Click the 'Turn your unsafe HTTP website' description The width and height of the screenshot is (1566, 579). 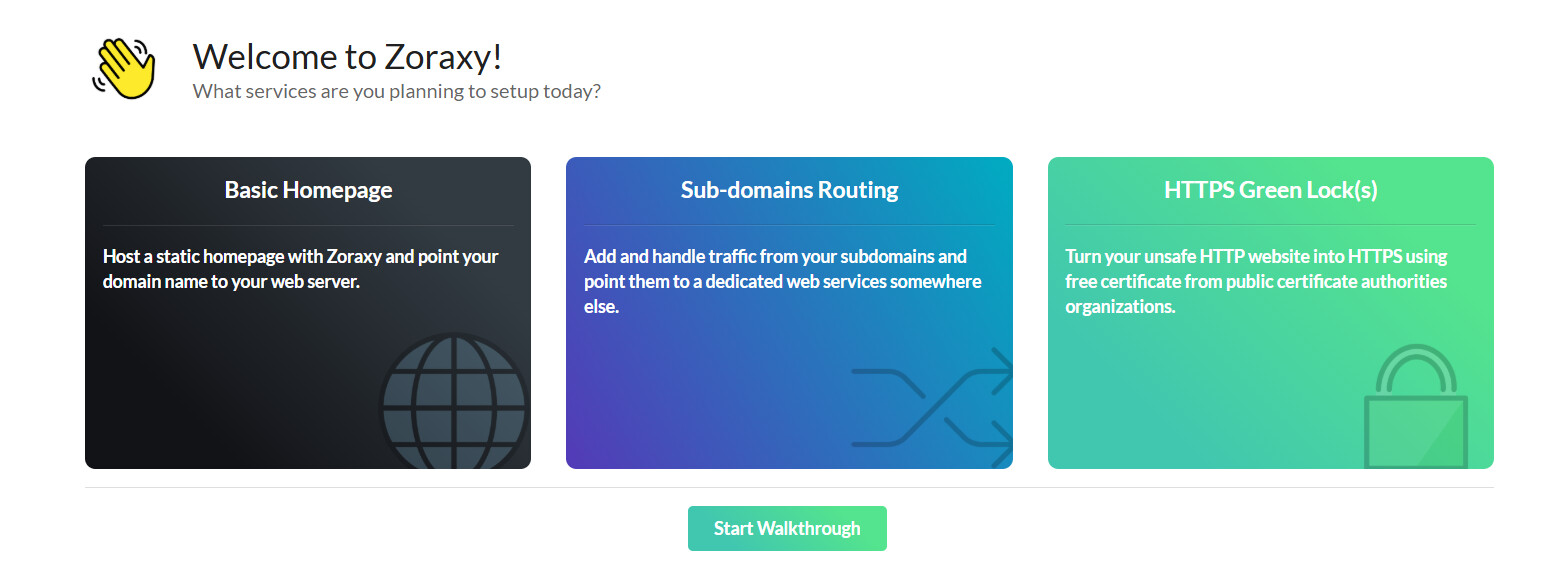[x=1256, y=281]
